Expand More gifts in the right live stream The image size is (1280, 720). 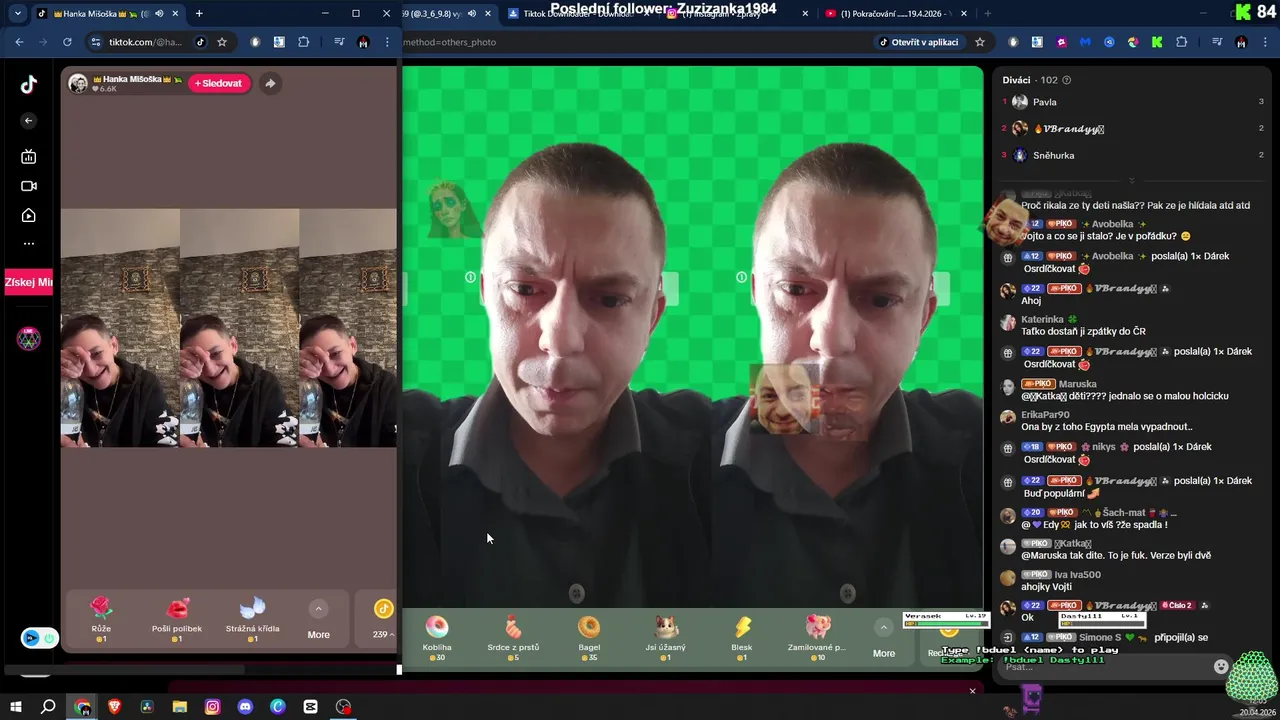pos(884,639)
